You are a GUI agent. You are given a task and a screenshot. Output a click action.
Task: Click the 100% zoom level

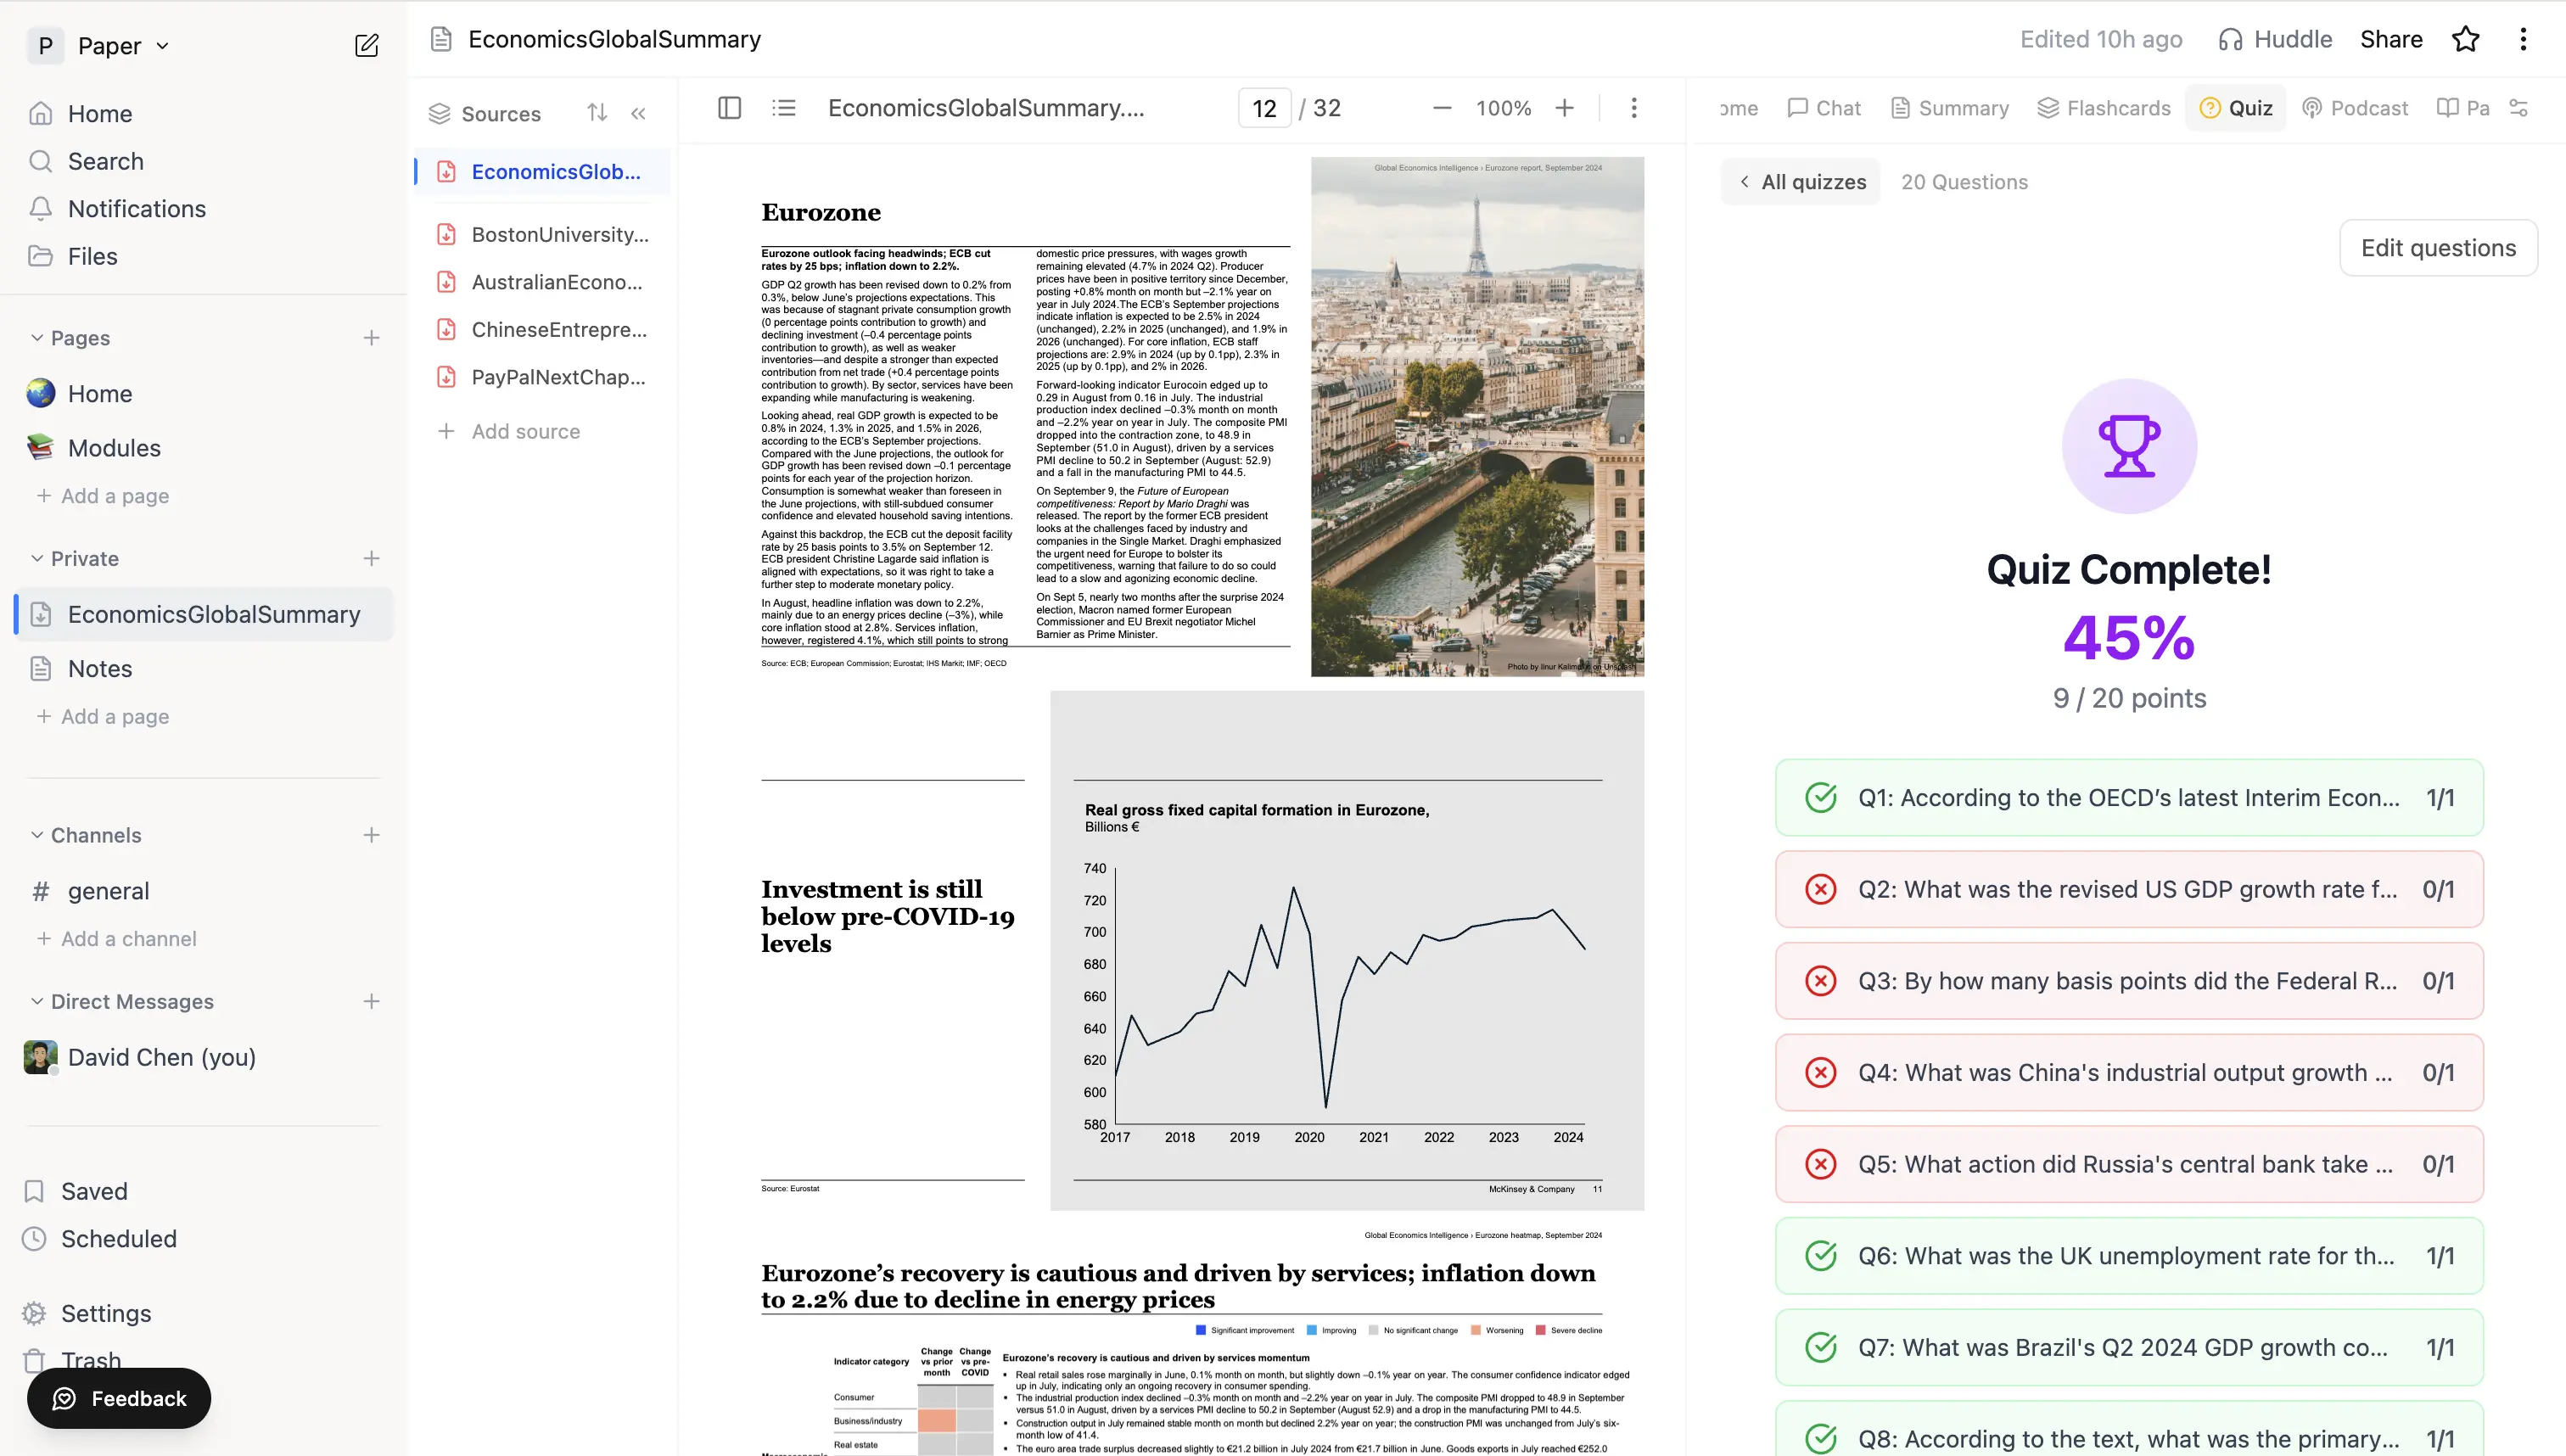[1503, 108]
